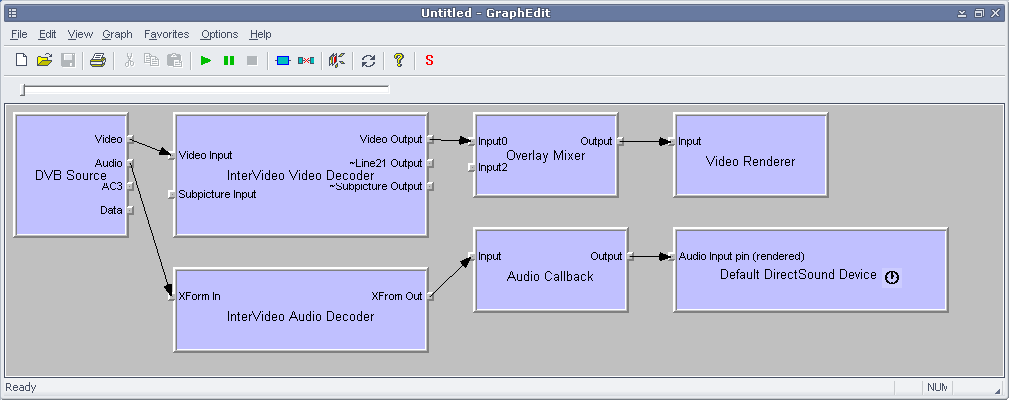
Task: Click the Insert Filter blue box icon
Action: point(282,60)
